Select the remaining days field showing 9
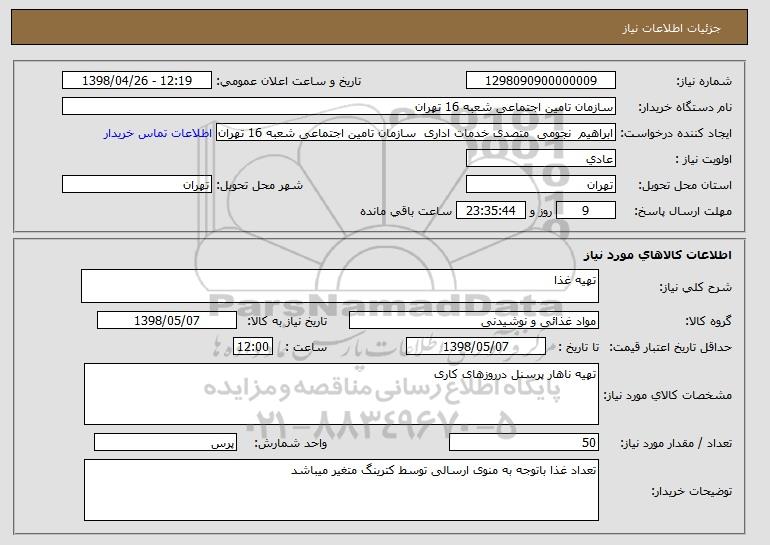Image resolution: width=770 pixels, height=545 pixels. coord(586,211)
